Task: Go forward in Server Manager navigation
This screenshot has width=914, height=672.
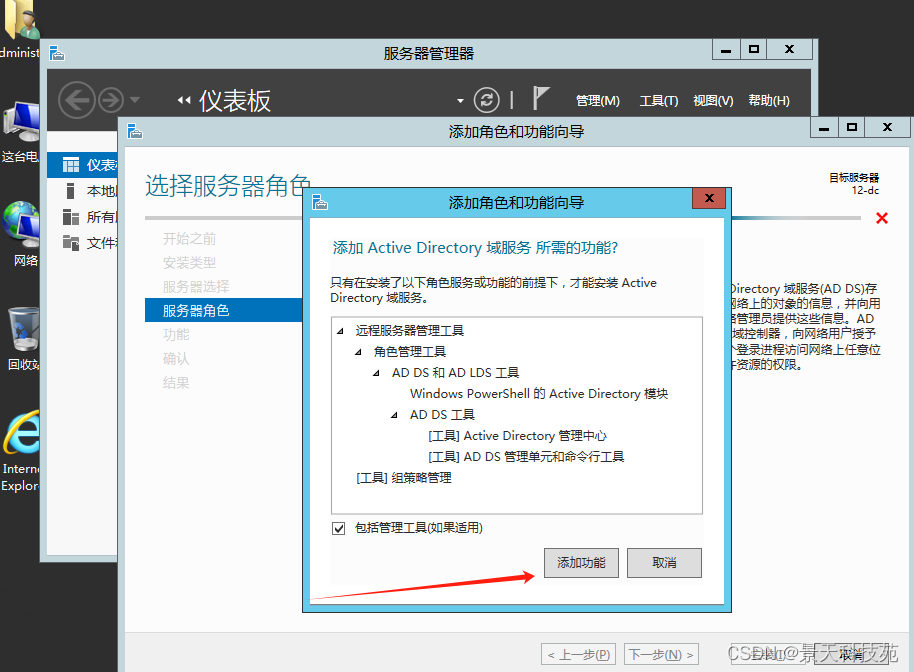Action: pos(111,100)
